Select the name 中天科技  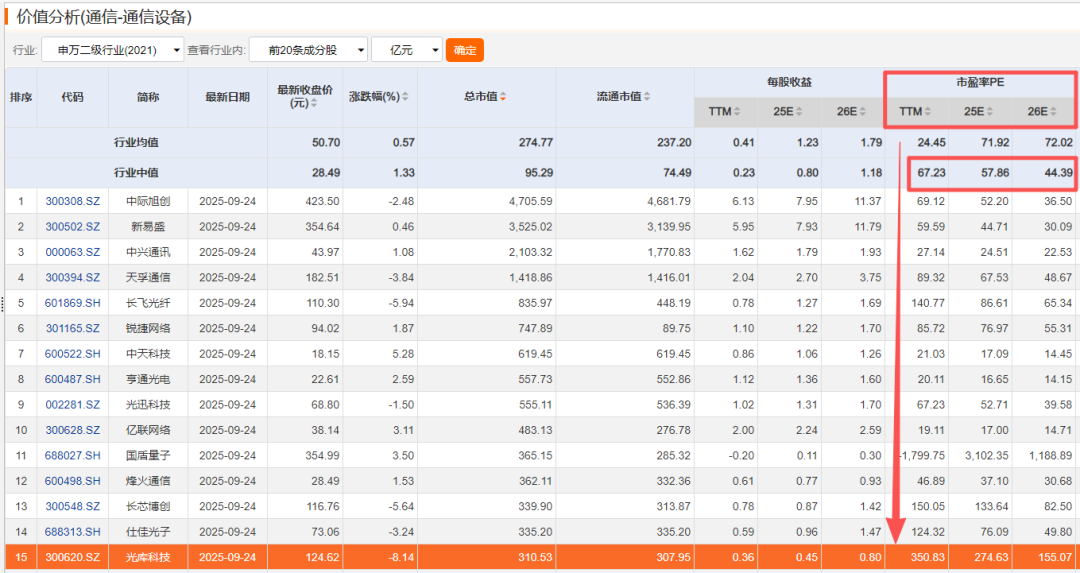pyautogui.click(x=148, y=354)
